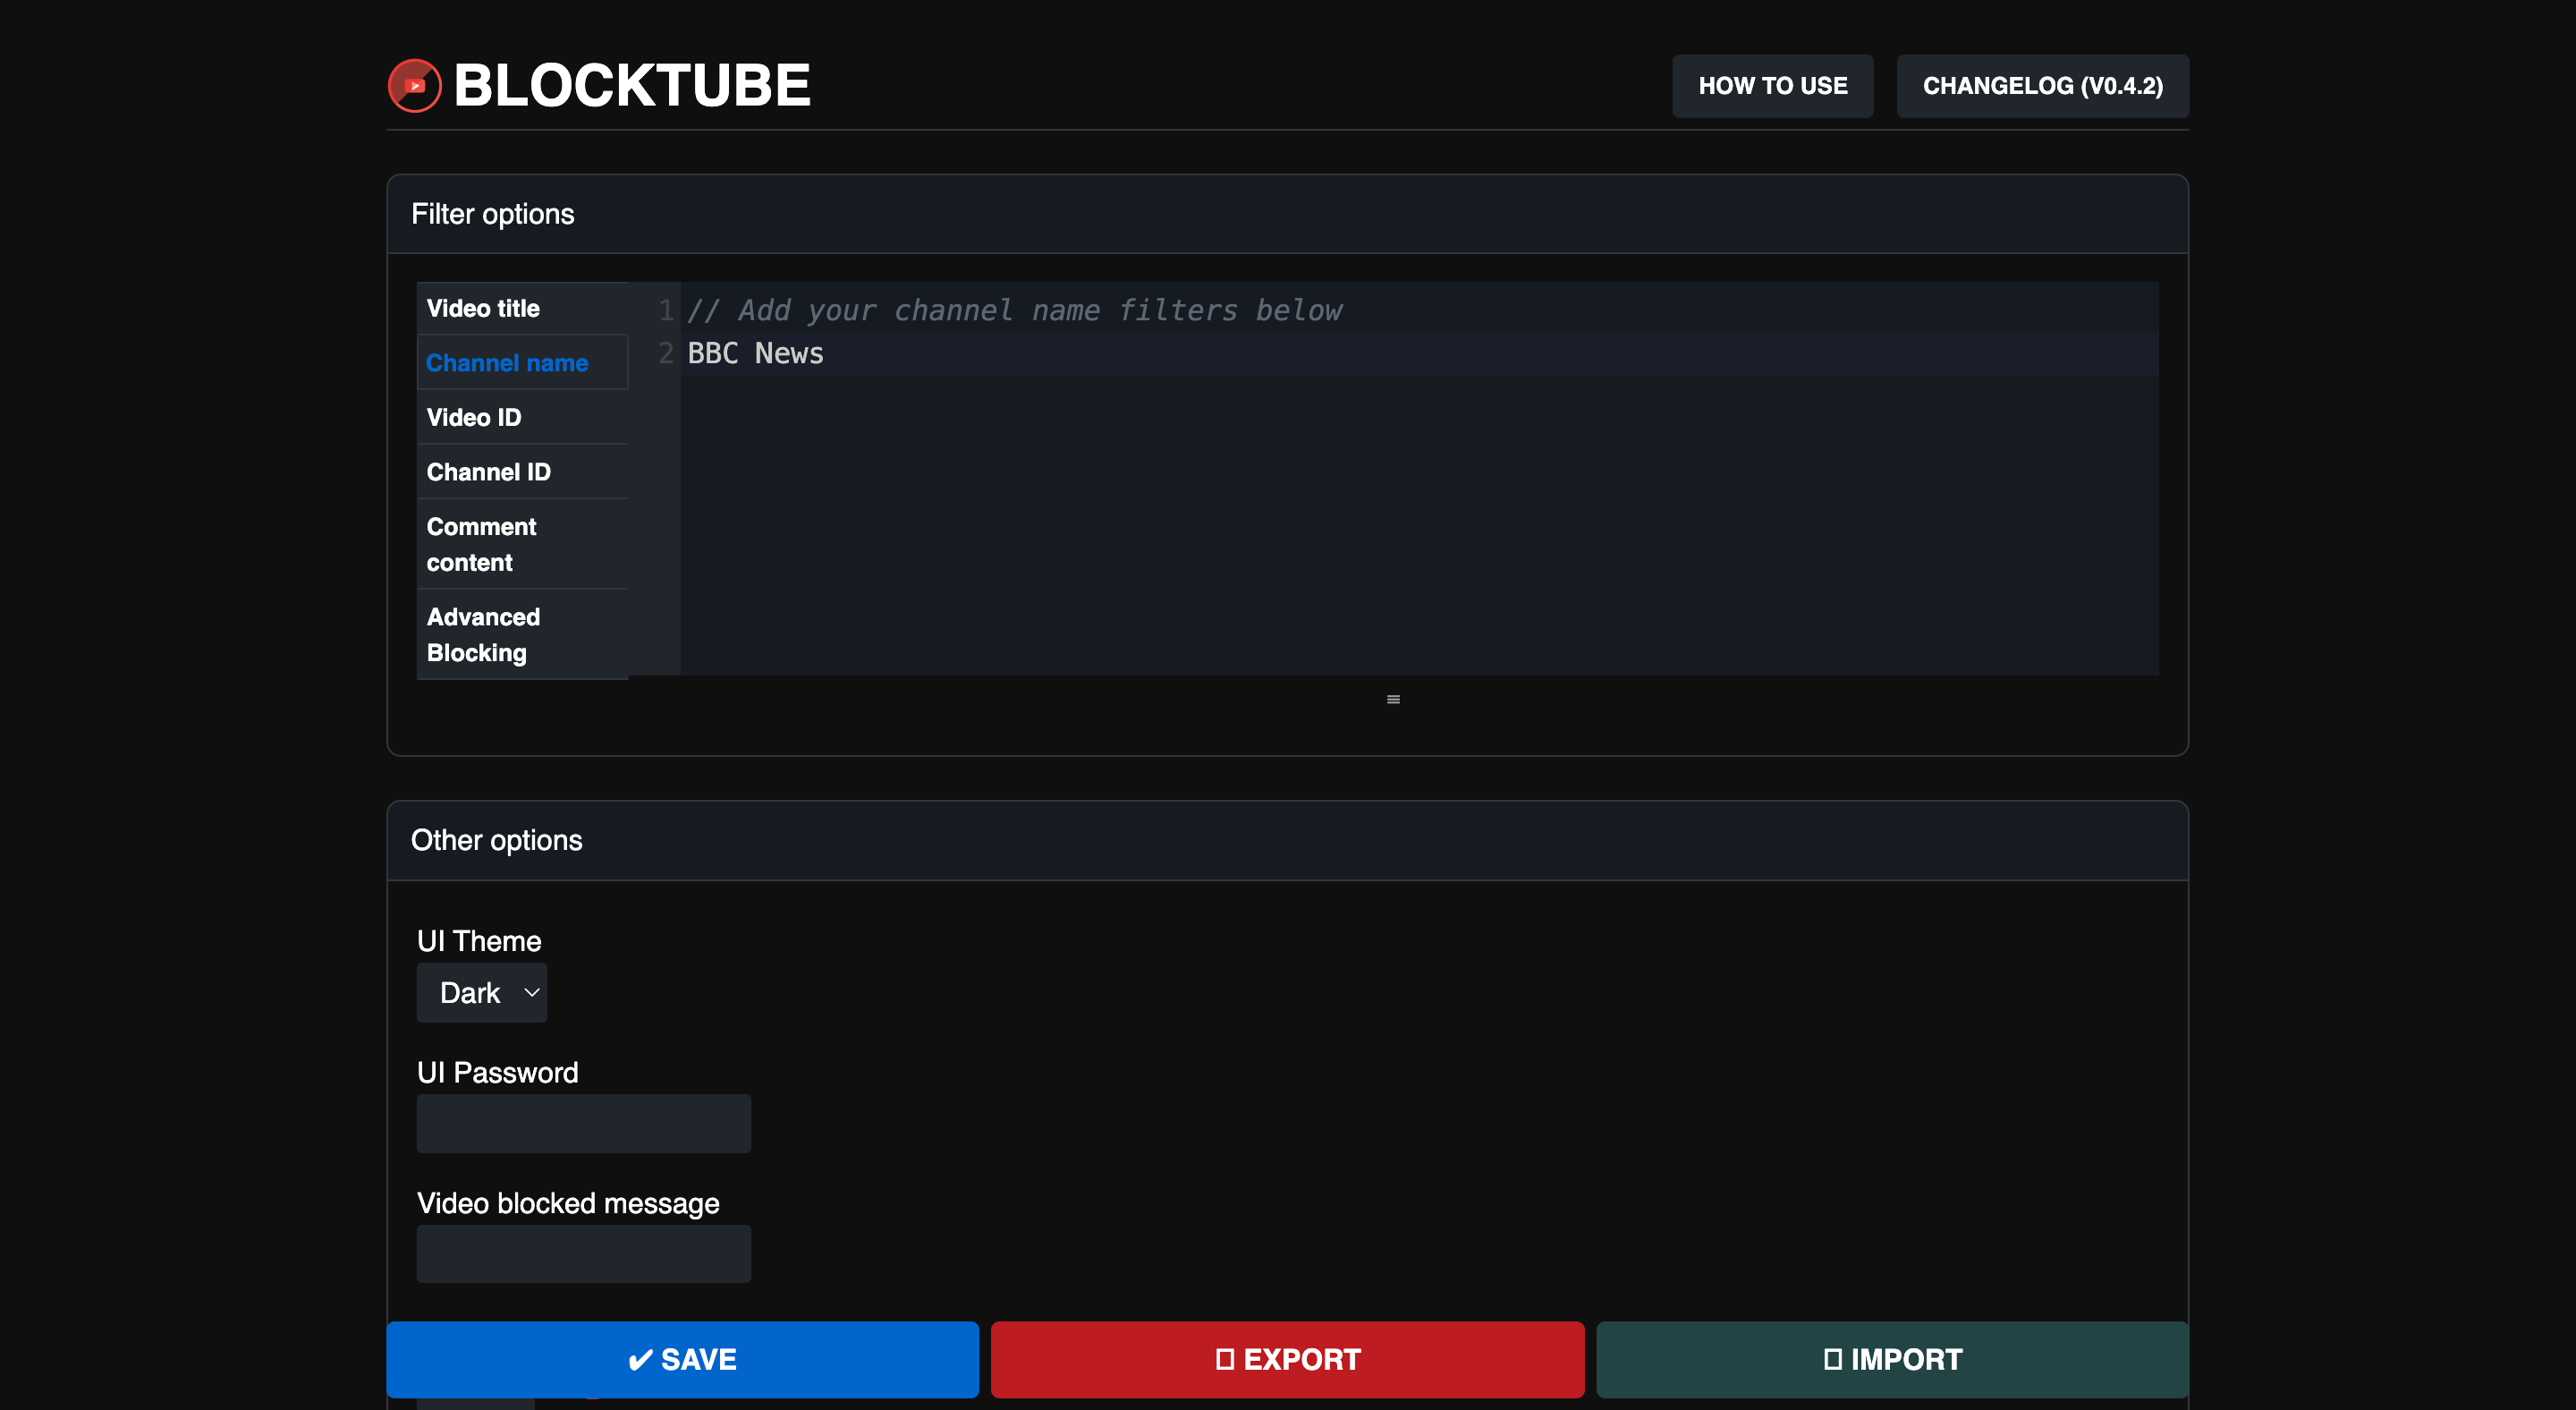This screenshot has width=2576, height=1410.
Task: Switch to the Video title filter tab
Action: pyautogui.click(x=482, y=308)
